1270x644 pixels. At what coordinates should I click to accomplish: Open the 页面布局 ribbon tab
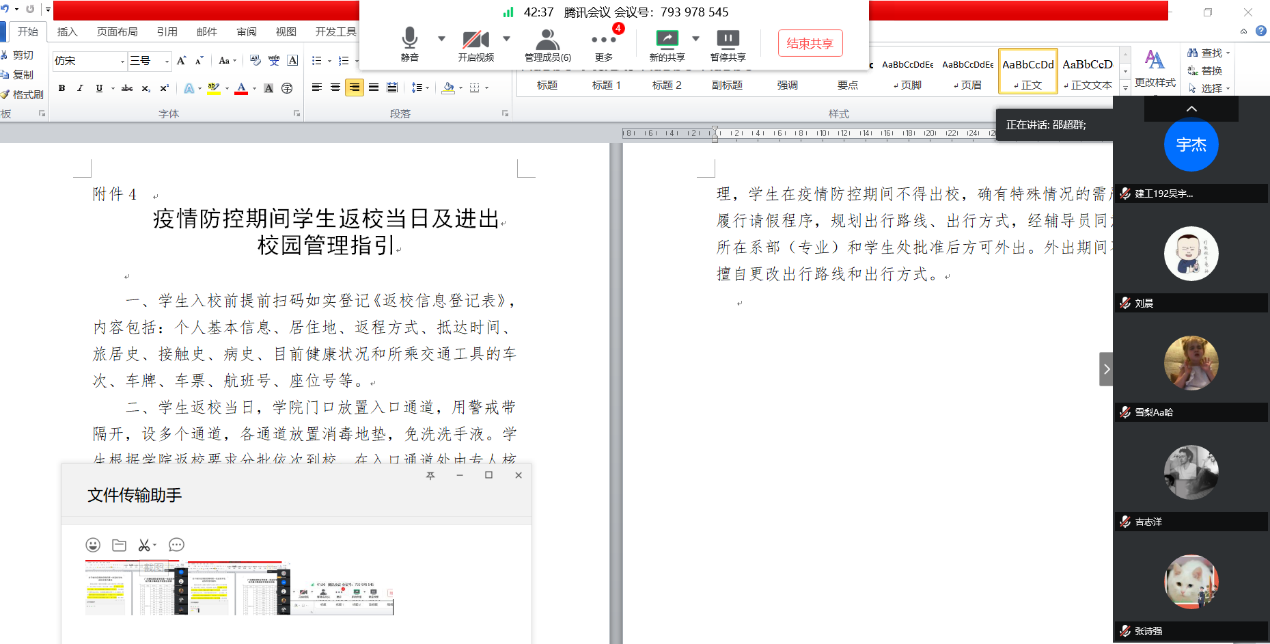coord(117,31)
